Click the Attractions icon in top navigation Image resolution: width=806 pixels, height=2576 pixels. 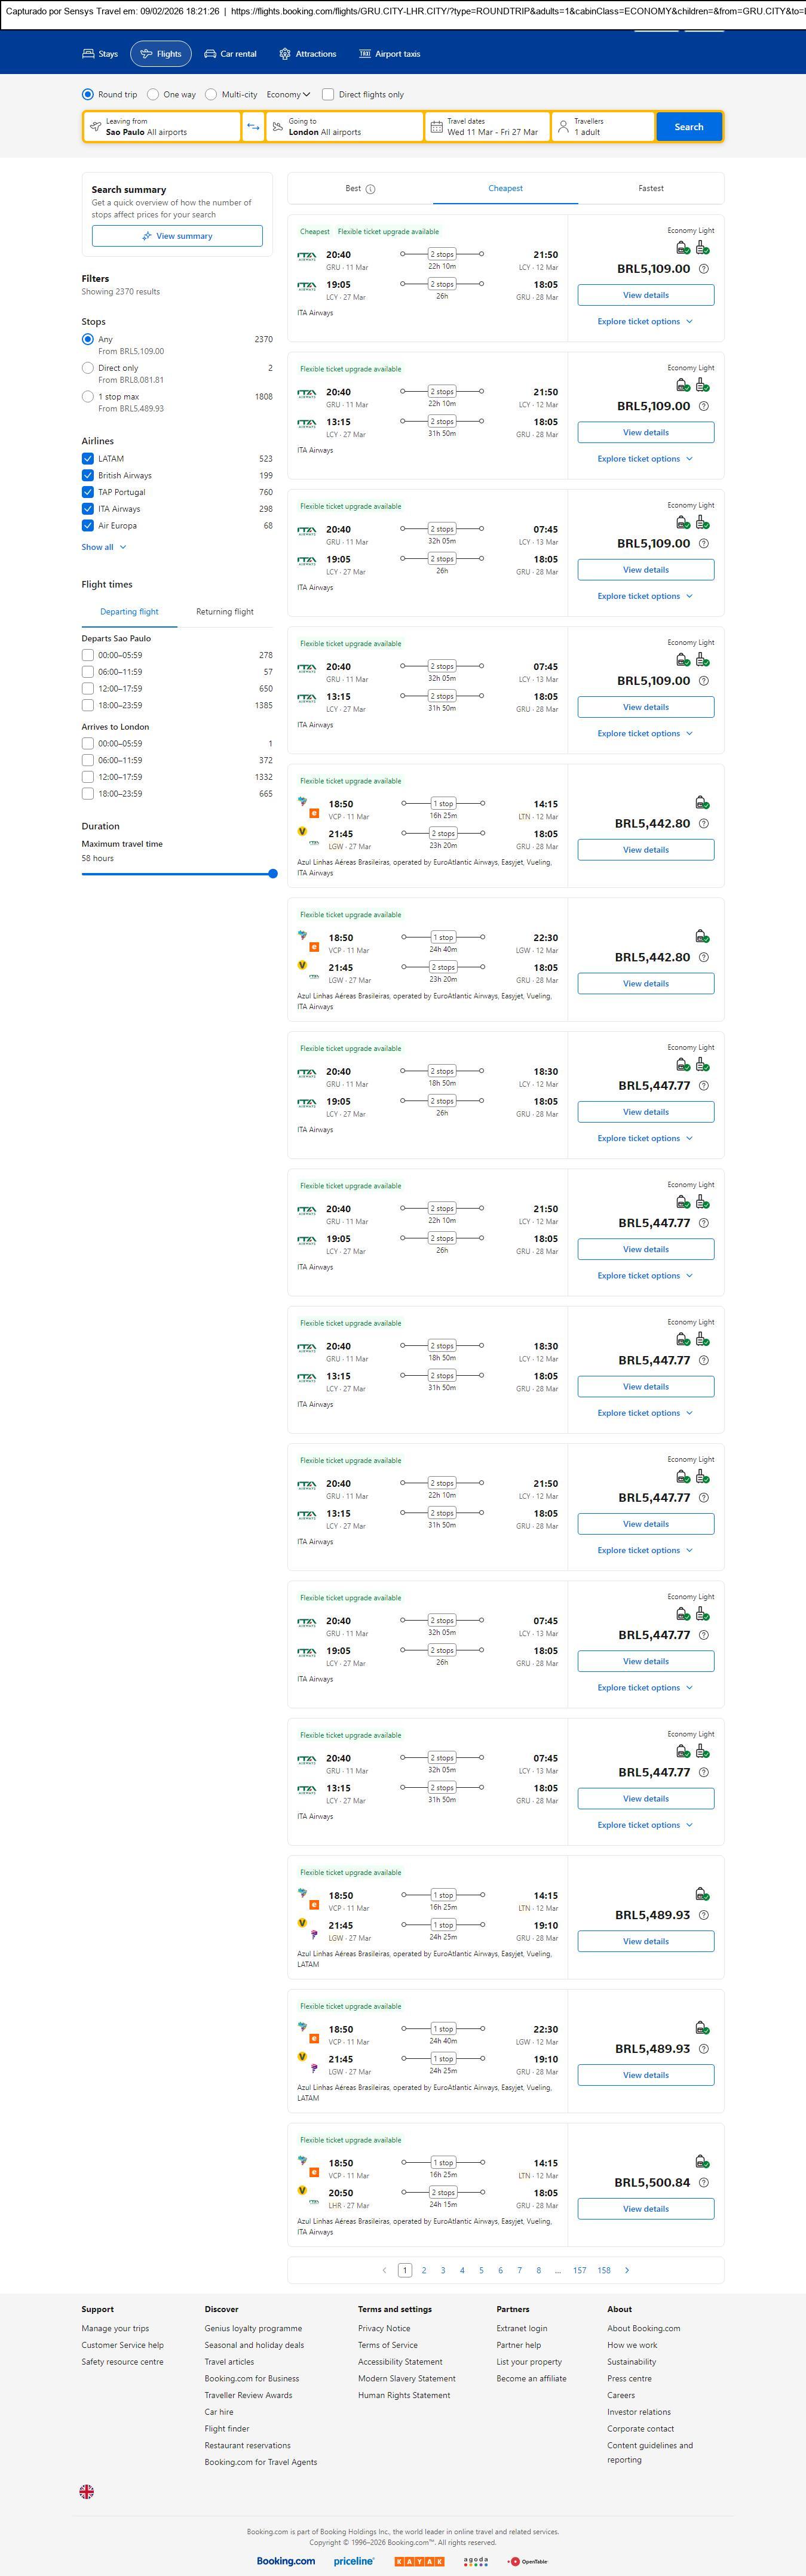point(285,54)
